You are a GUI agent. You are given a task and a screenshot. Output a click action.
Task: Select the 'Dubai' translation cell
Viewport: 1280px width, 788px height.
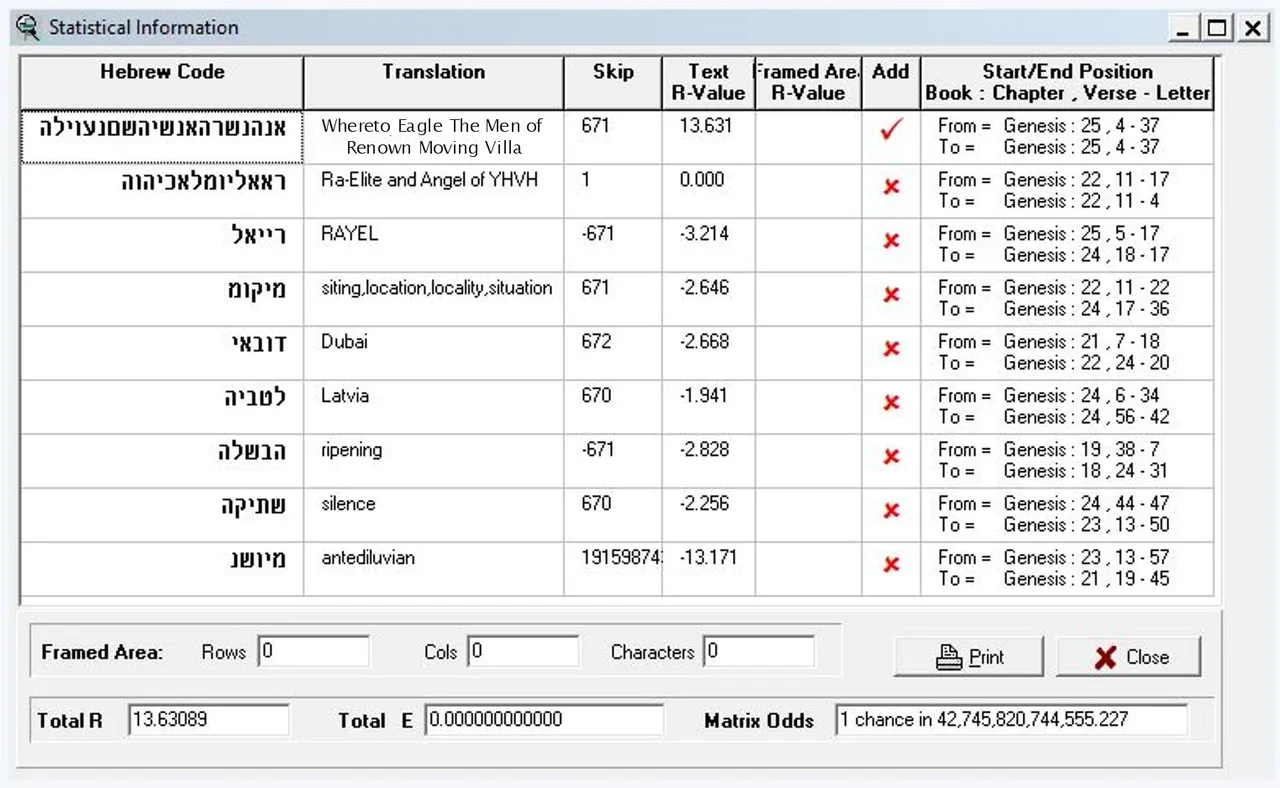[433, 353]
